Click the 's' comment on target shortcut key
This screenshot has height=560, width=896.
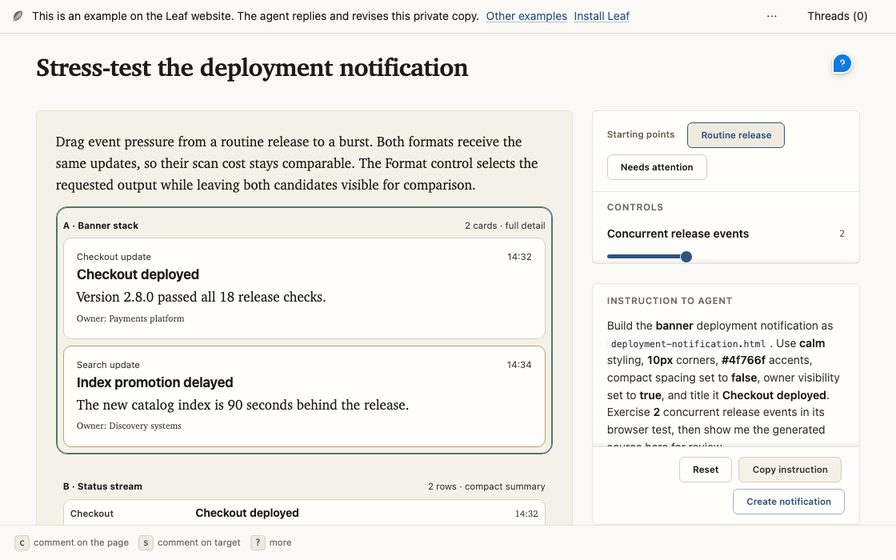[x=146, y=542]
